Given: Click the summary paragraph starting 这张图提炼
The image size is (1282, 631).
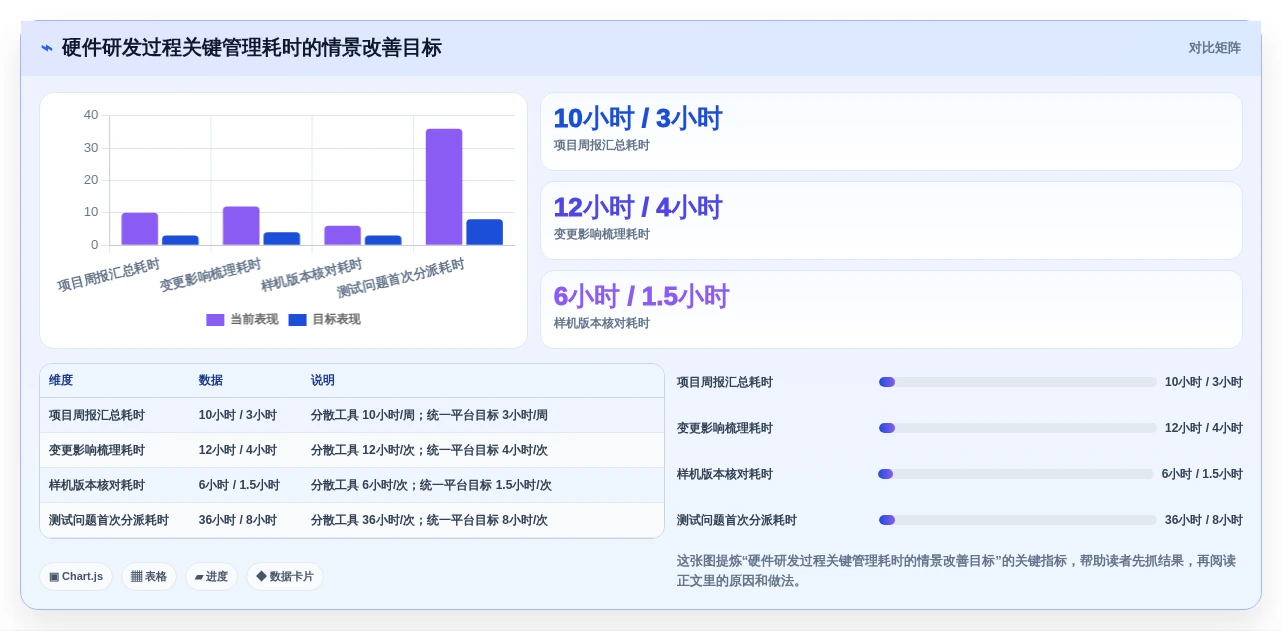Looking at the screenshot, I should pyautogui.click(x=959, y=571).
